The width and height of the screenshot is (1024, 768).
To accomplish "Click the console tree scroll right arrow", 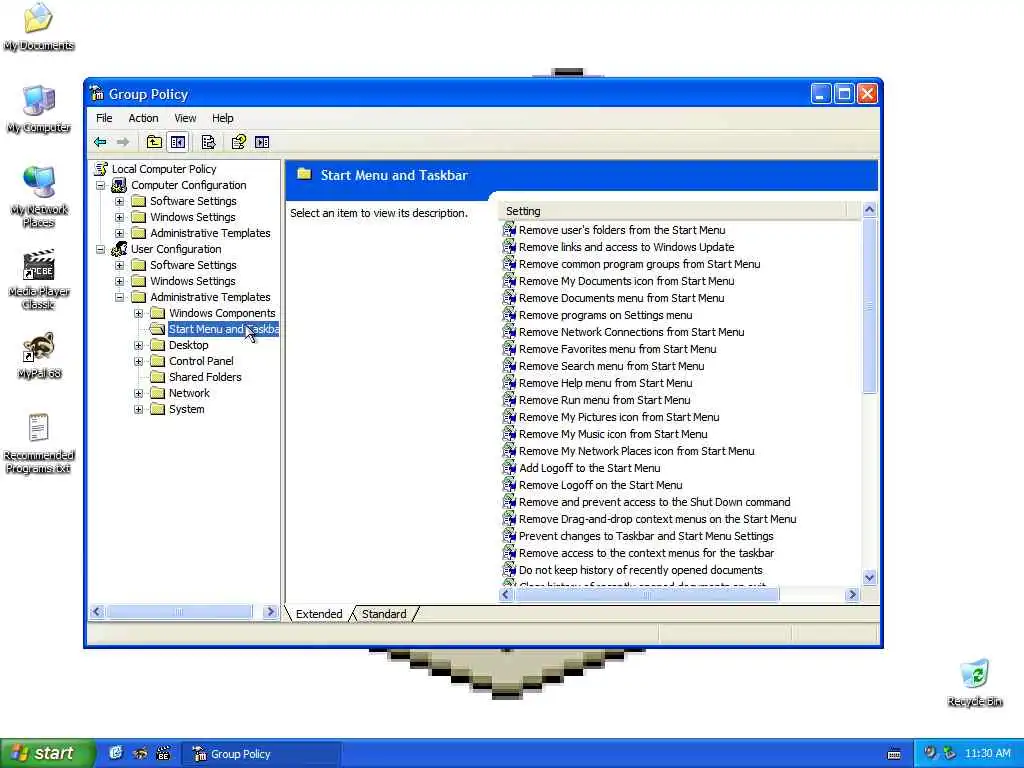I will pos(270,611).
